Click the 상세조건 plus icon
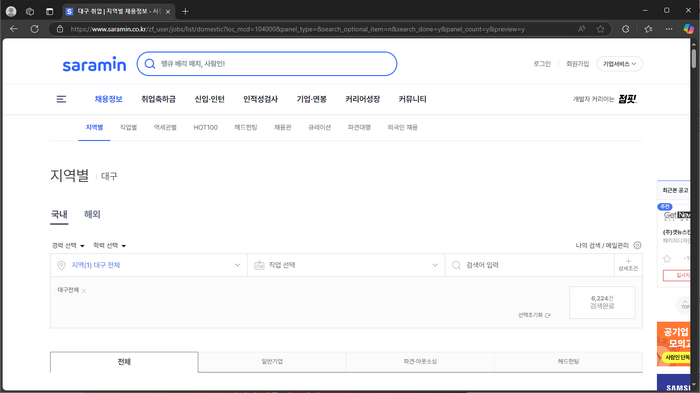 [629, 261]
